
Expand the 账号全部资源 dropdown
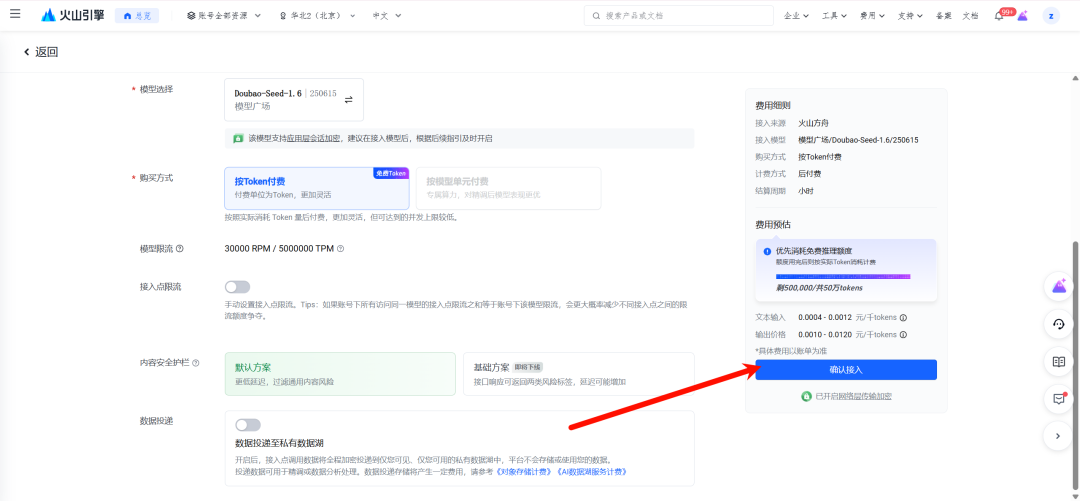click(x=224, y=15)
